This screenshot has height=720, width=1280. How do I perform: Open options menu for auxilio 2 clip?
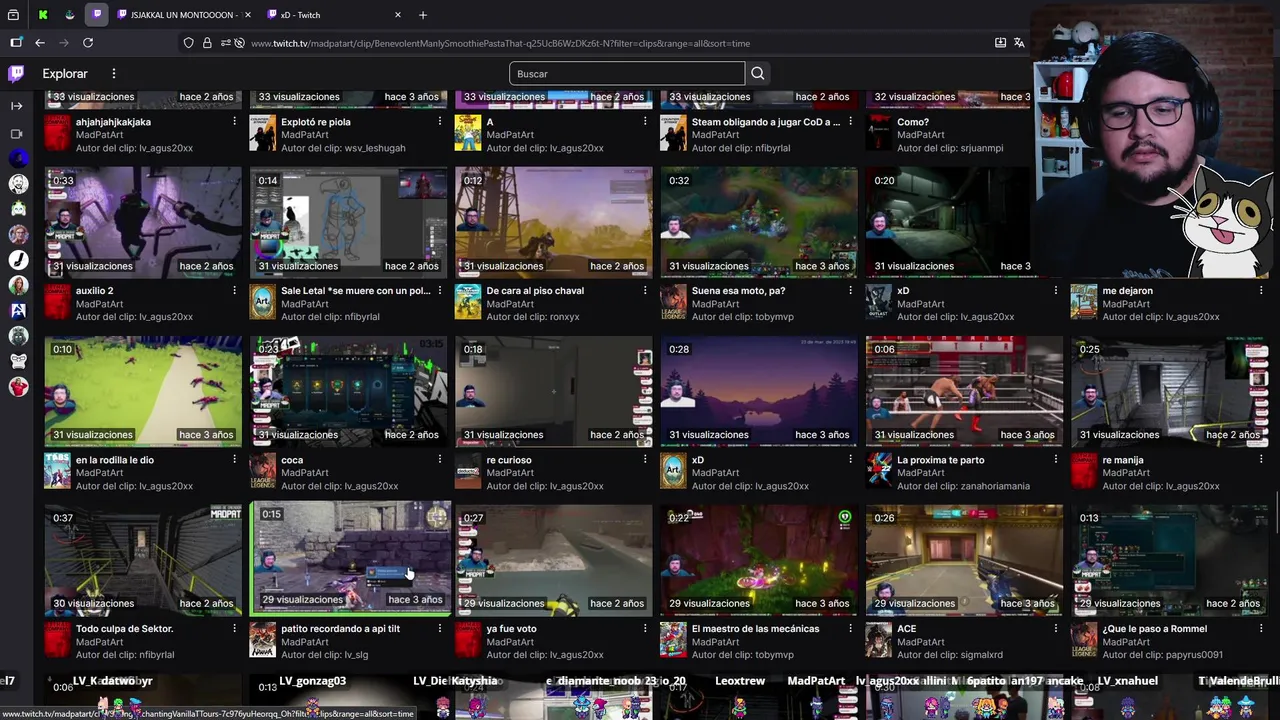tap(235, 290)
